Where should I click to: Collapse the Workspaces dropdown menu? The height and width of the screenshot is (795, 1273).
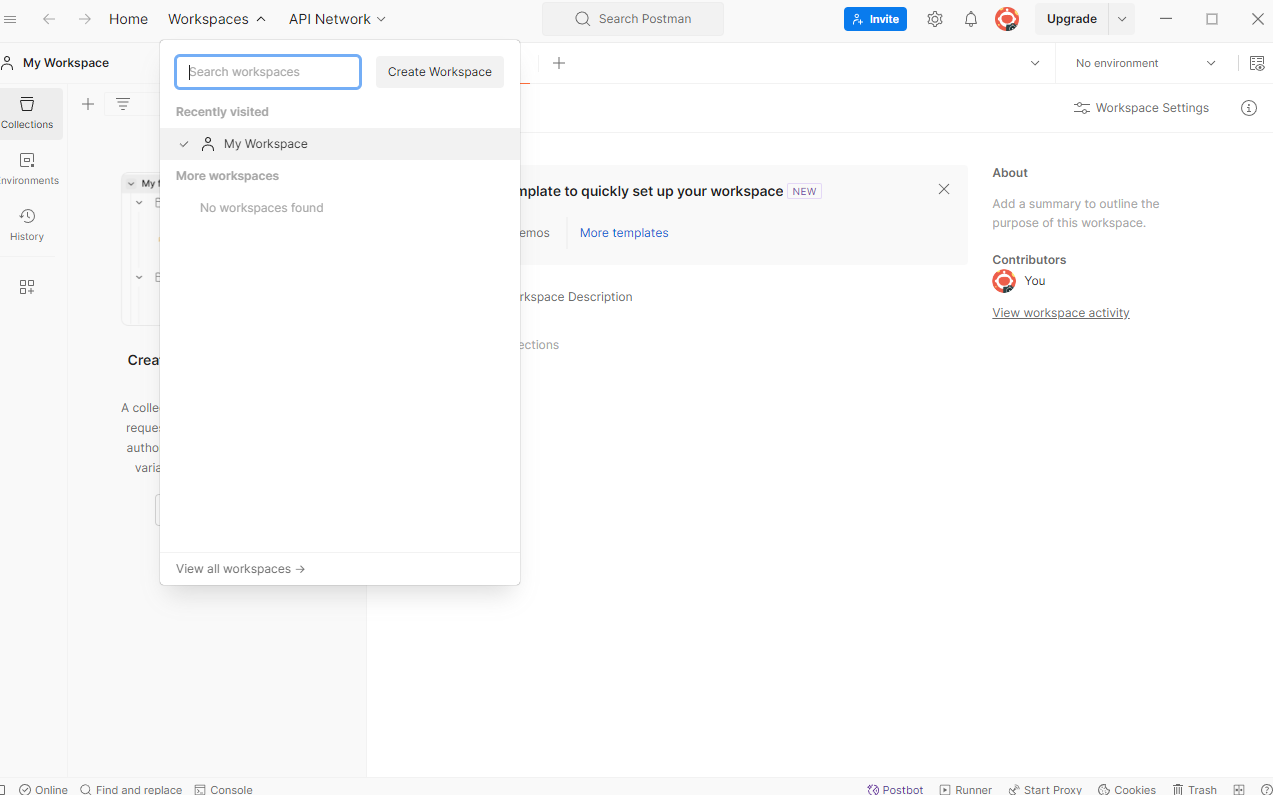(x=217, y=19)
